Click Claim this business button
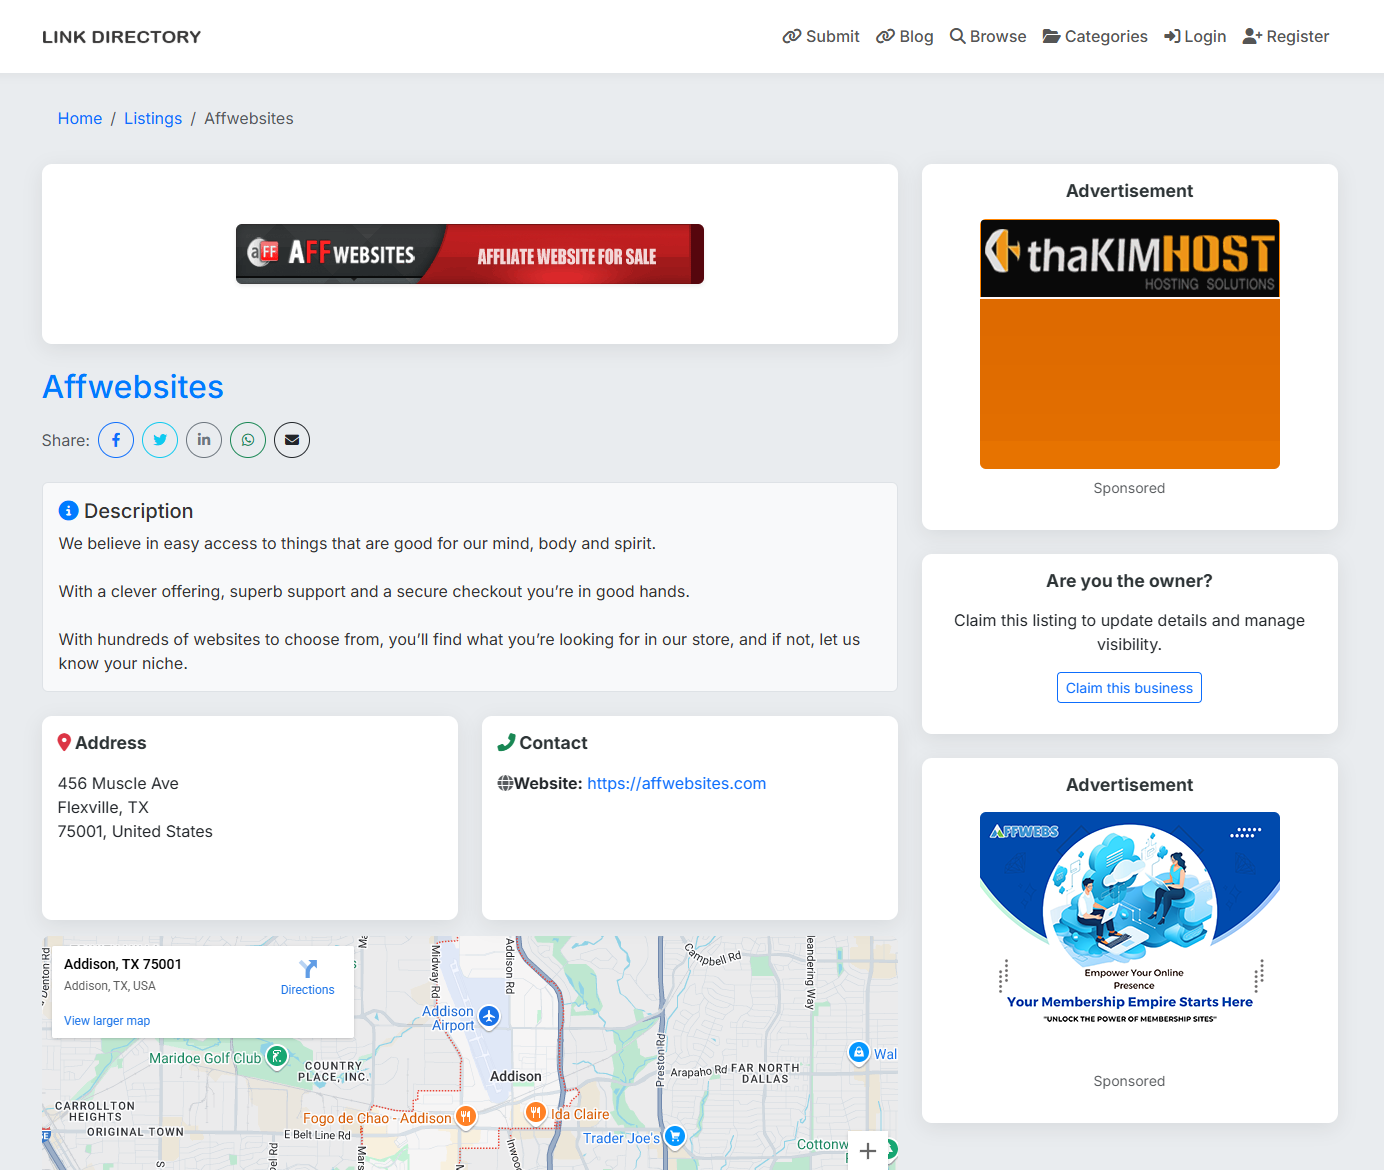 pos(1129,688)
